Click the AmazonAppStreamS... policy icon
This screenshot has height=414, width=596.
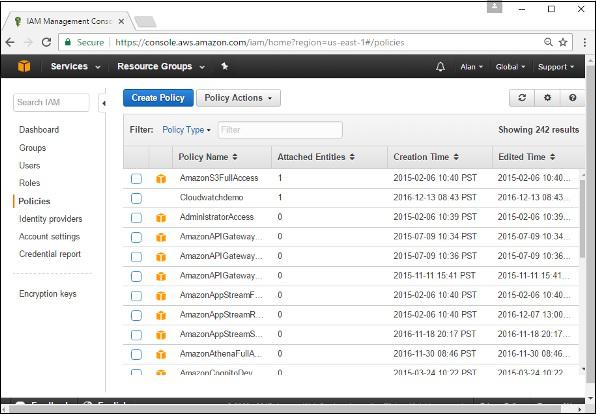coord(161,335)
